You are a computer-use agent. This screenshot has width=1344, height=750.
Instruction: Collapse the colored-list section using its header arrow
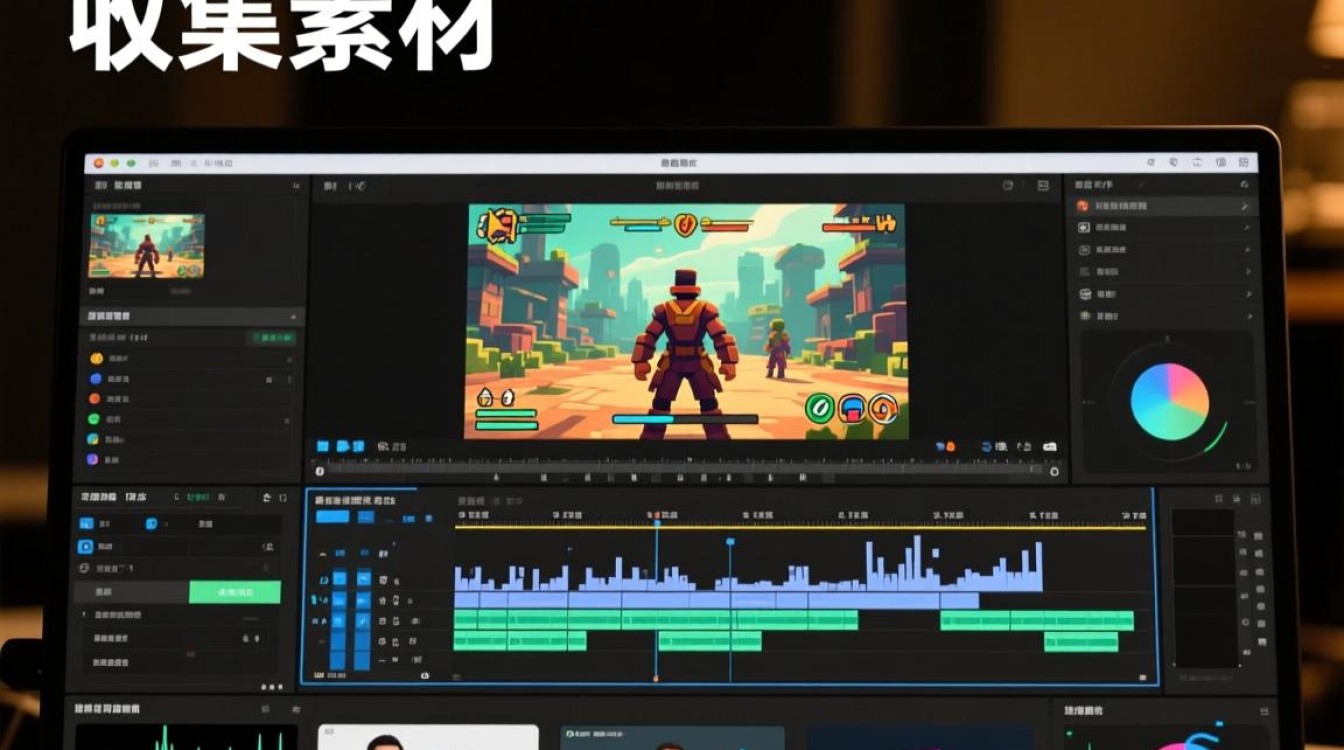point(293,316)
